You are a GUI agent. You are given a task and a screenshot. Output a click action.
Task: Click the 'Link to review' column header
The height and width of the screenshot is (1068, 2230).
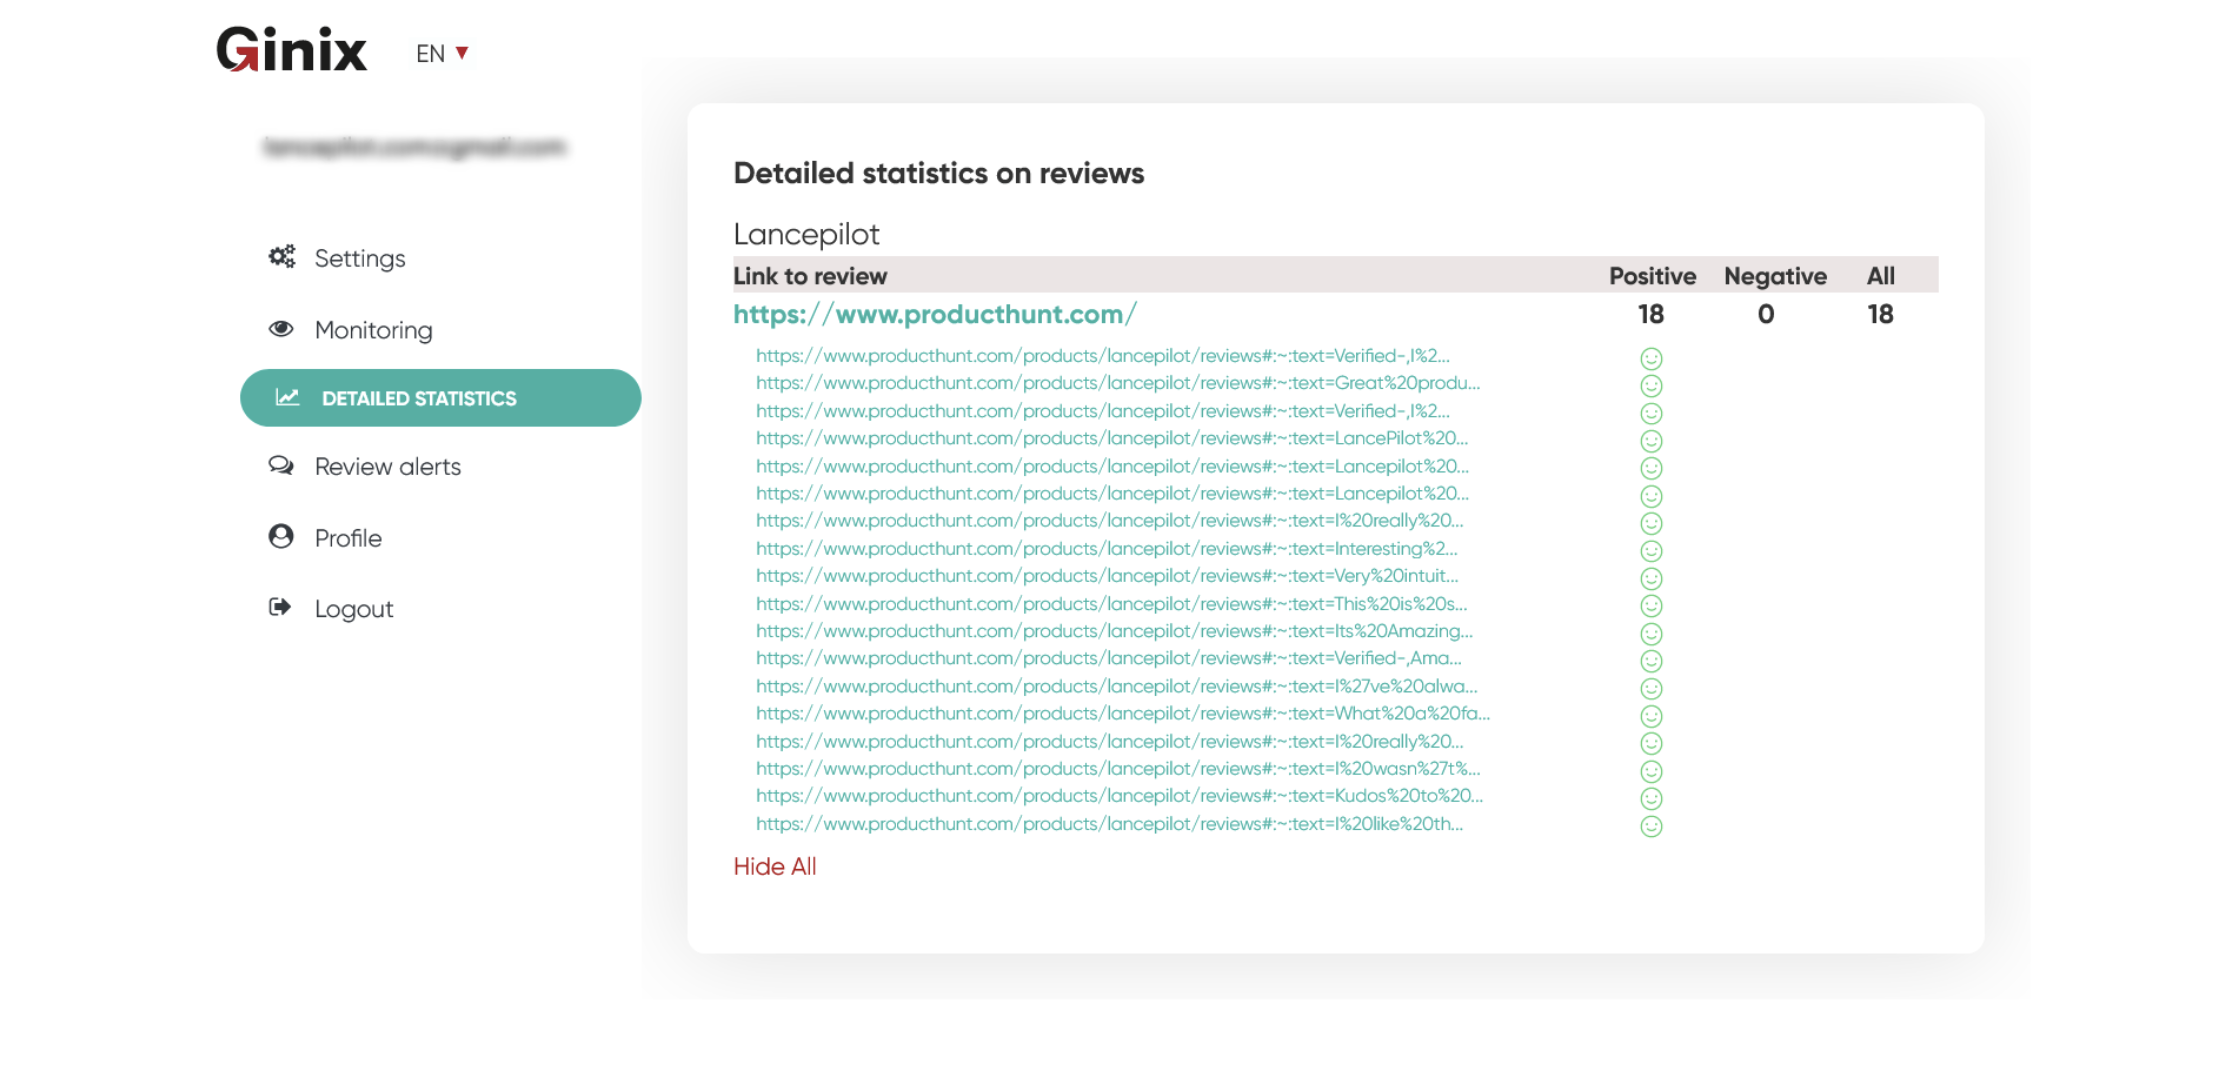click(x=810, y=276)
